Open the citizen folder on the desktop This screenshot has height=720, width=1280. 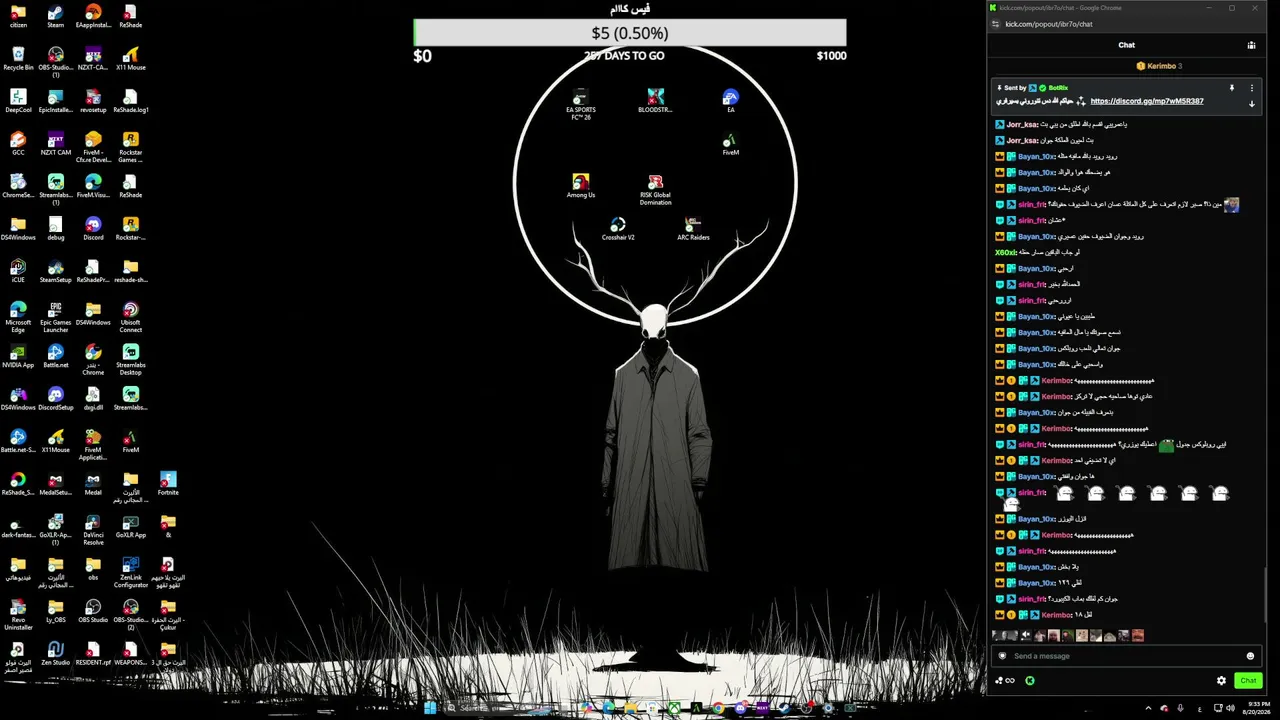coord(18,17)
